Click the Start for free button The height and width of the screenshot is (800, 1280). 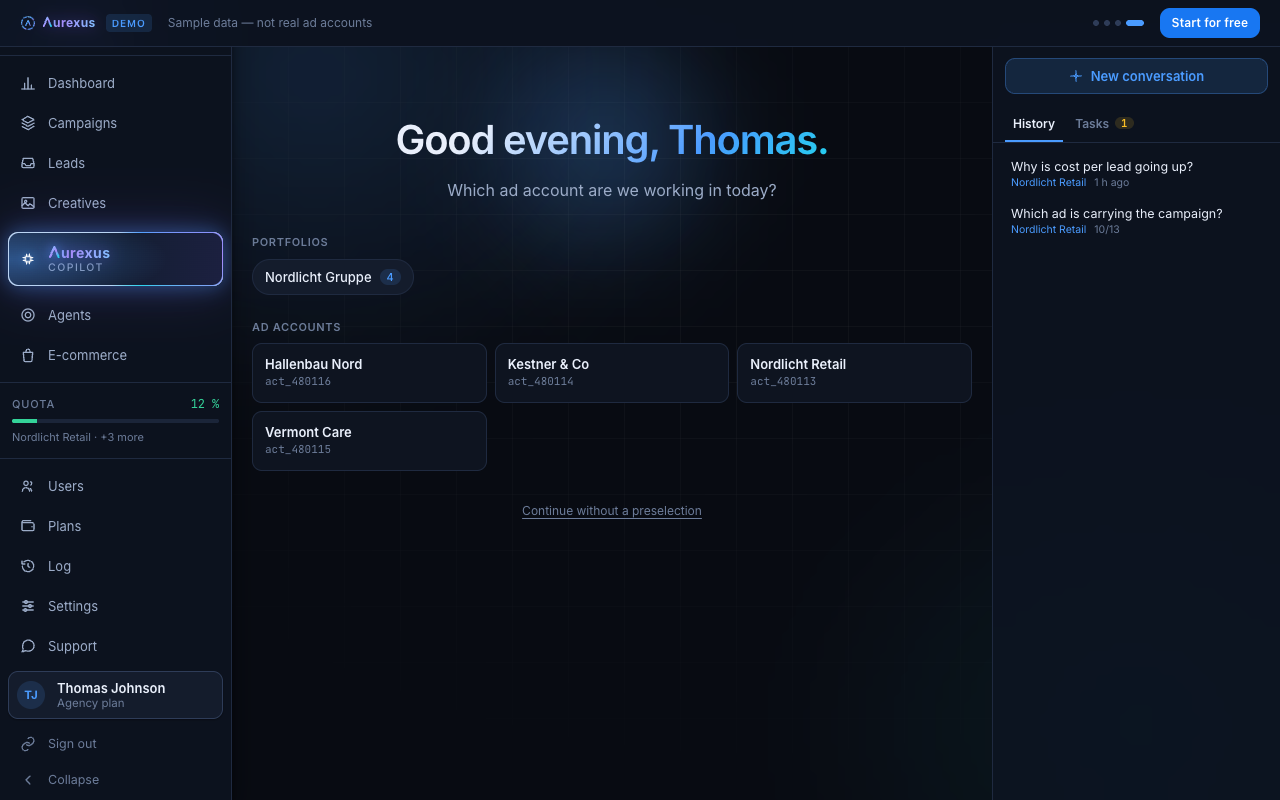click(1210, 23)
